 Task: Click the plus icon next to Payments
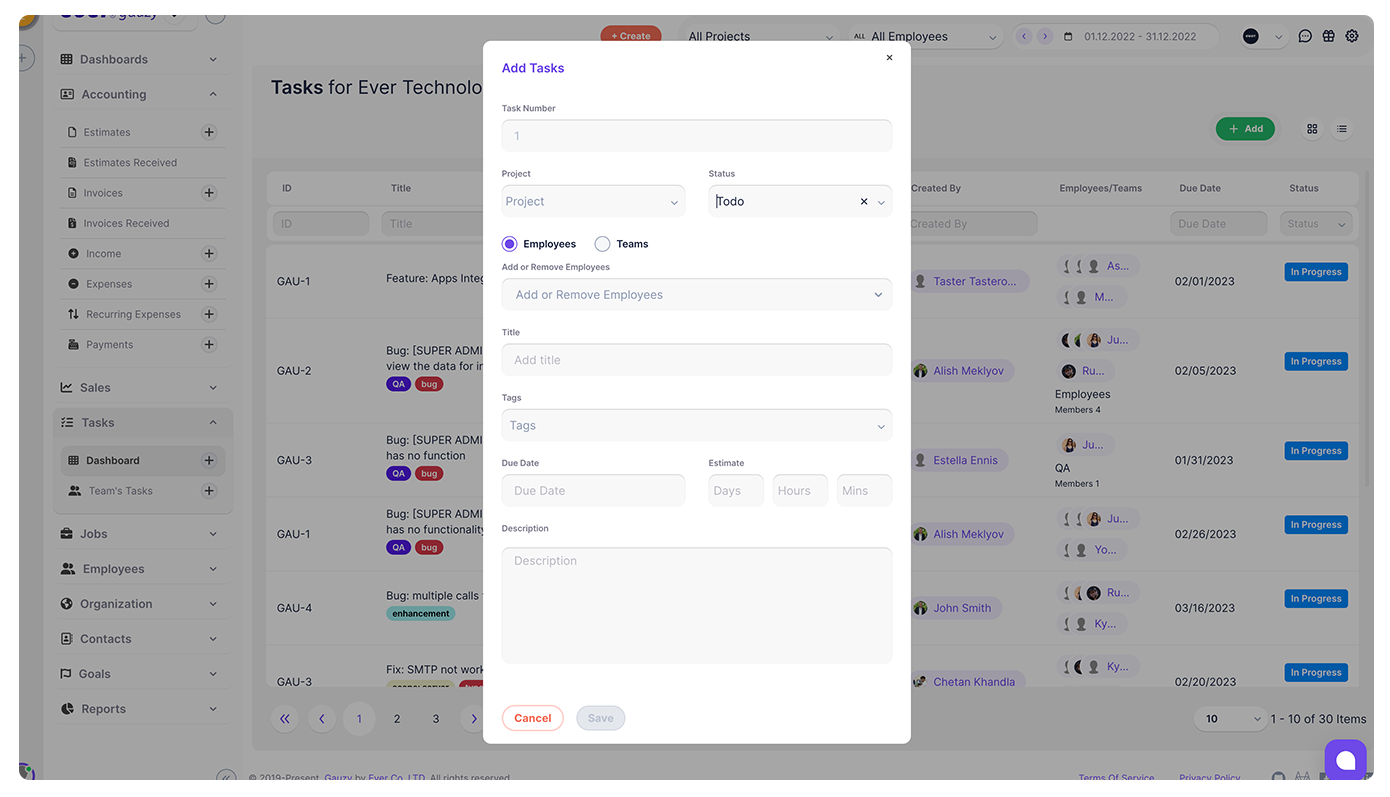coord(208,344)
